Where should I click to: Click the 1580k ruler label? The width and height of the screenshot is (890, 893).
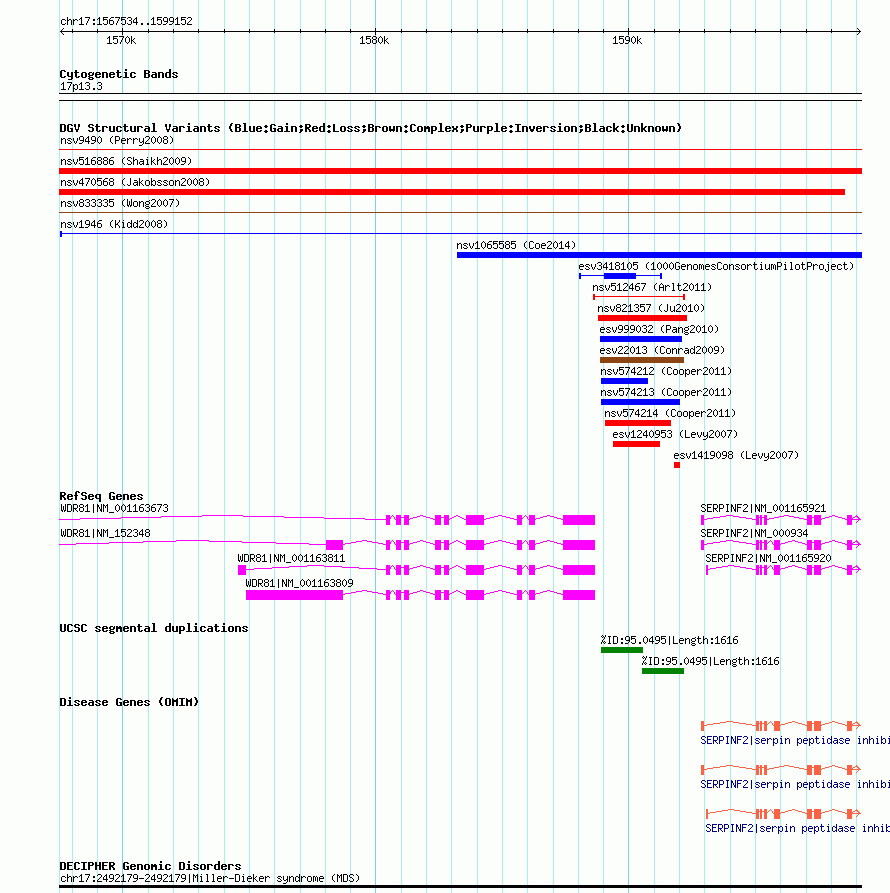pyautogui.click(x=374, y=40)
